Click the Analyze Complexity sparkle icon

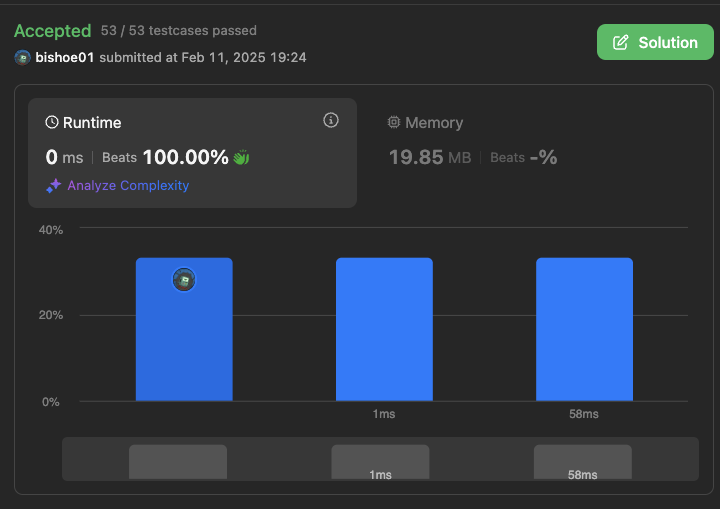click(x=53, y=186)
